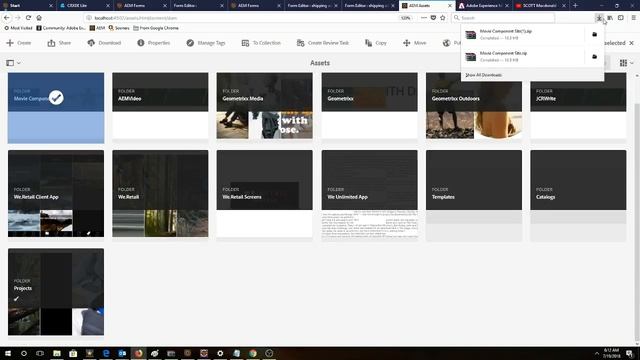Viewport: 640px width, 360px height.
Task: Open folder for first Movie Component zip download
Action: (x=594, y=34)
